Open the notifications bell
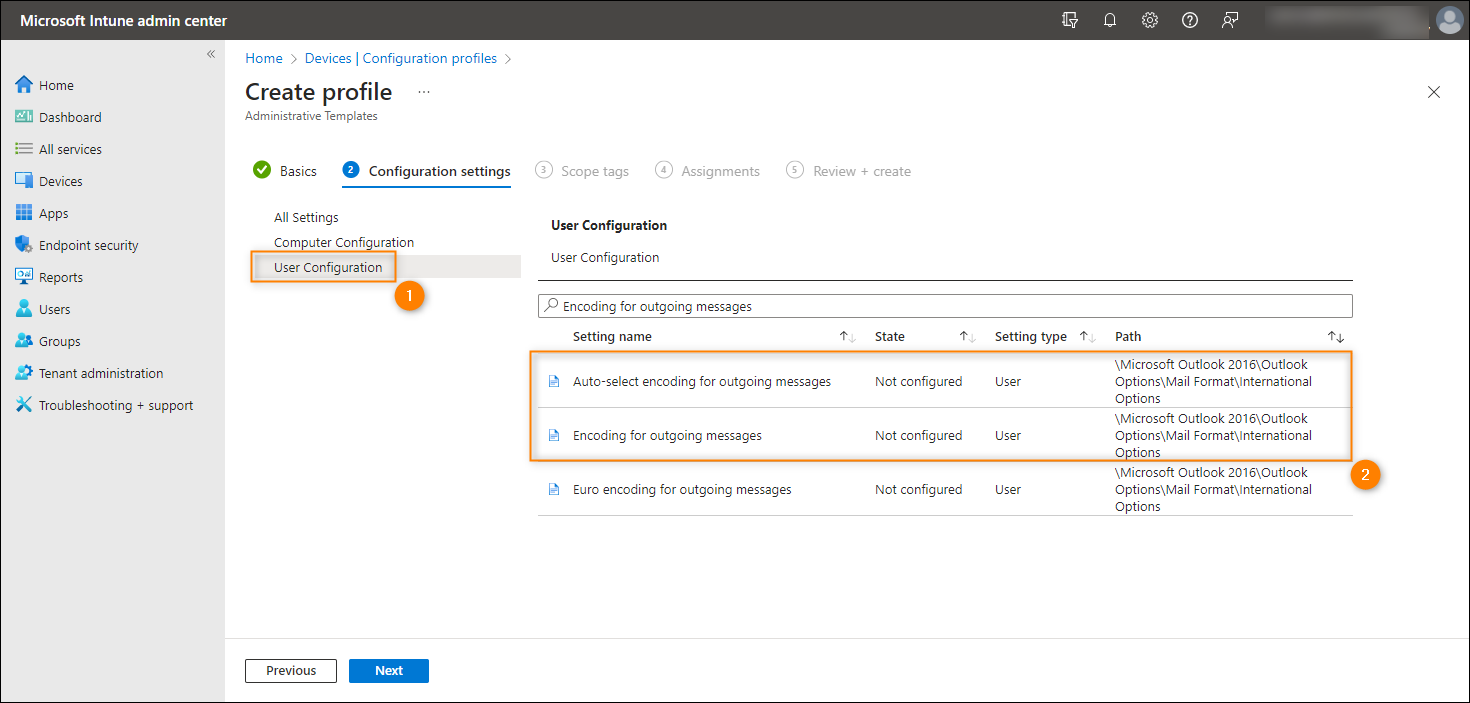 (1110, 20)
